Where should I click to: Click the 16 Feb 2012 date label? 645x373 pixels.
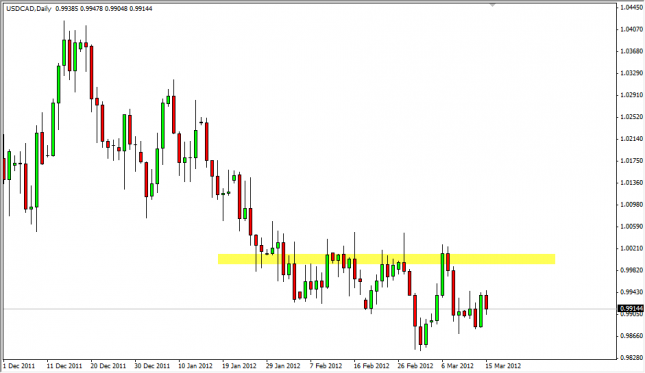[x=371, y=366]
